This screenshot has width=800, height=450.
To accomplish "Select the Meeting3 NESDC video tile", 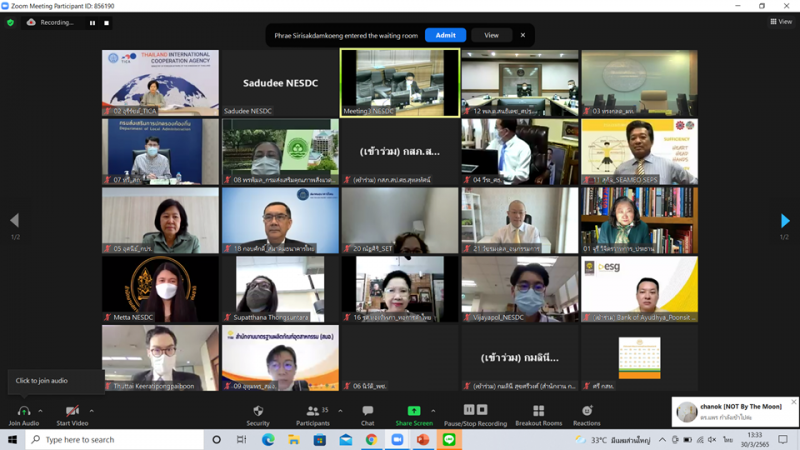I will pos(400,83).
